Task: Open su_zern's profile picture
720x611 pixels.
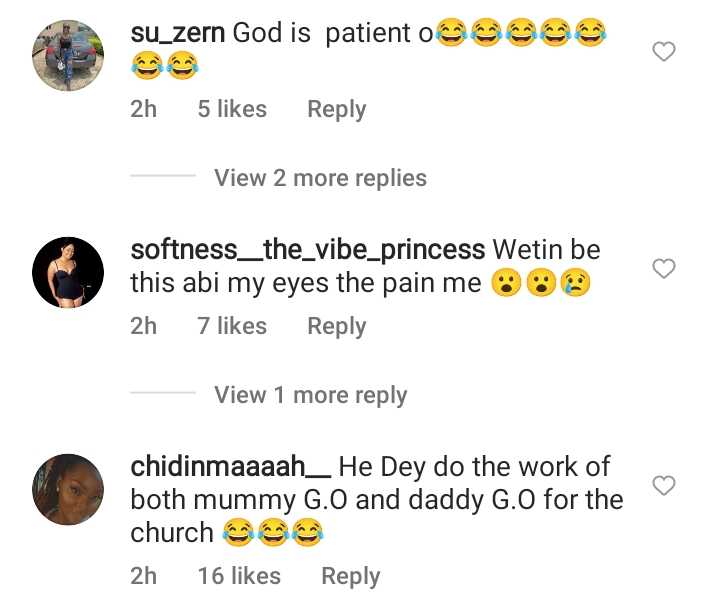Action: coord(68,57)
